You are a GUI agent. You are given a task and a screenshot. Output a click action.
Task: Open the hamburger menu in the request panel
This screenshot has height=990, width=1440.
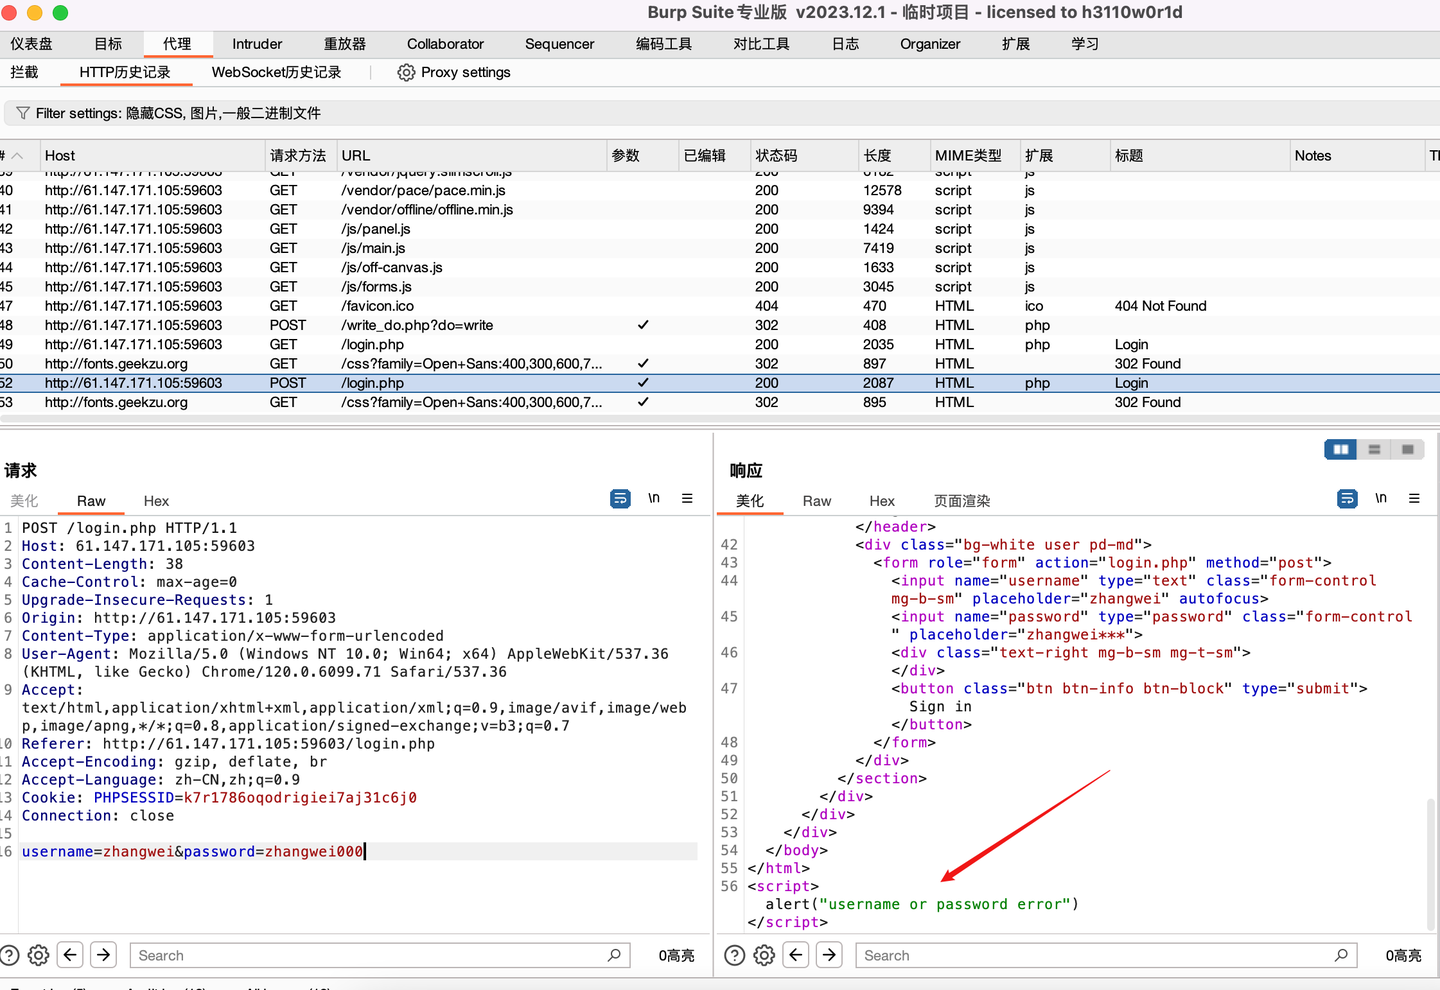(685, 498)
